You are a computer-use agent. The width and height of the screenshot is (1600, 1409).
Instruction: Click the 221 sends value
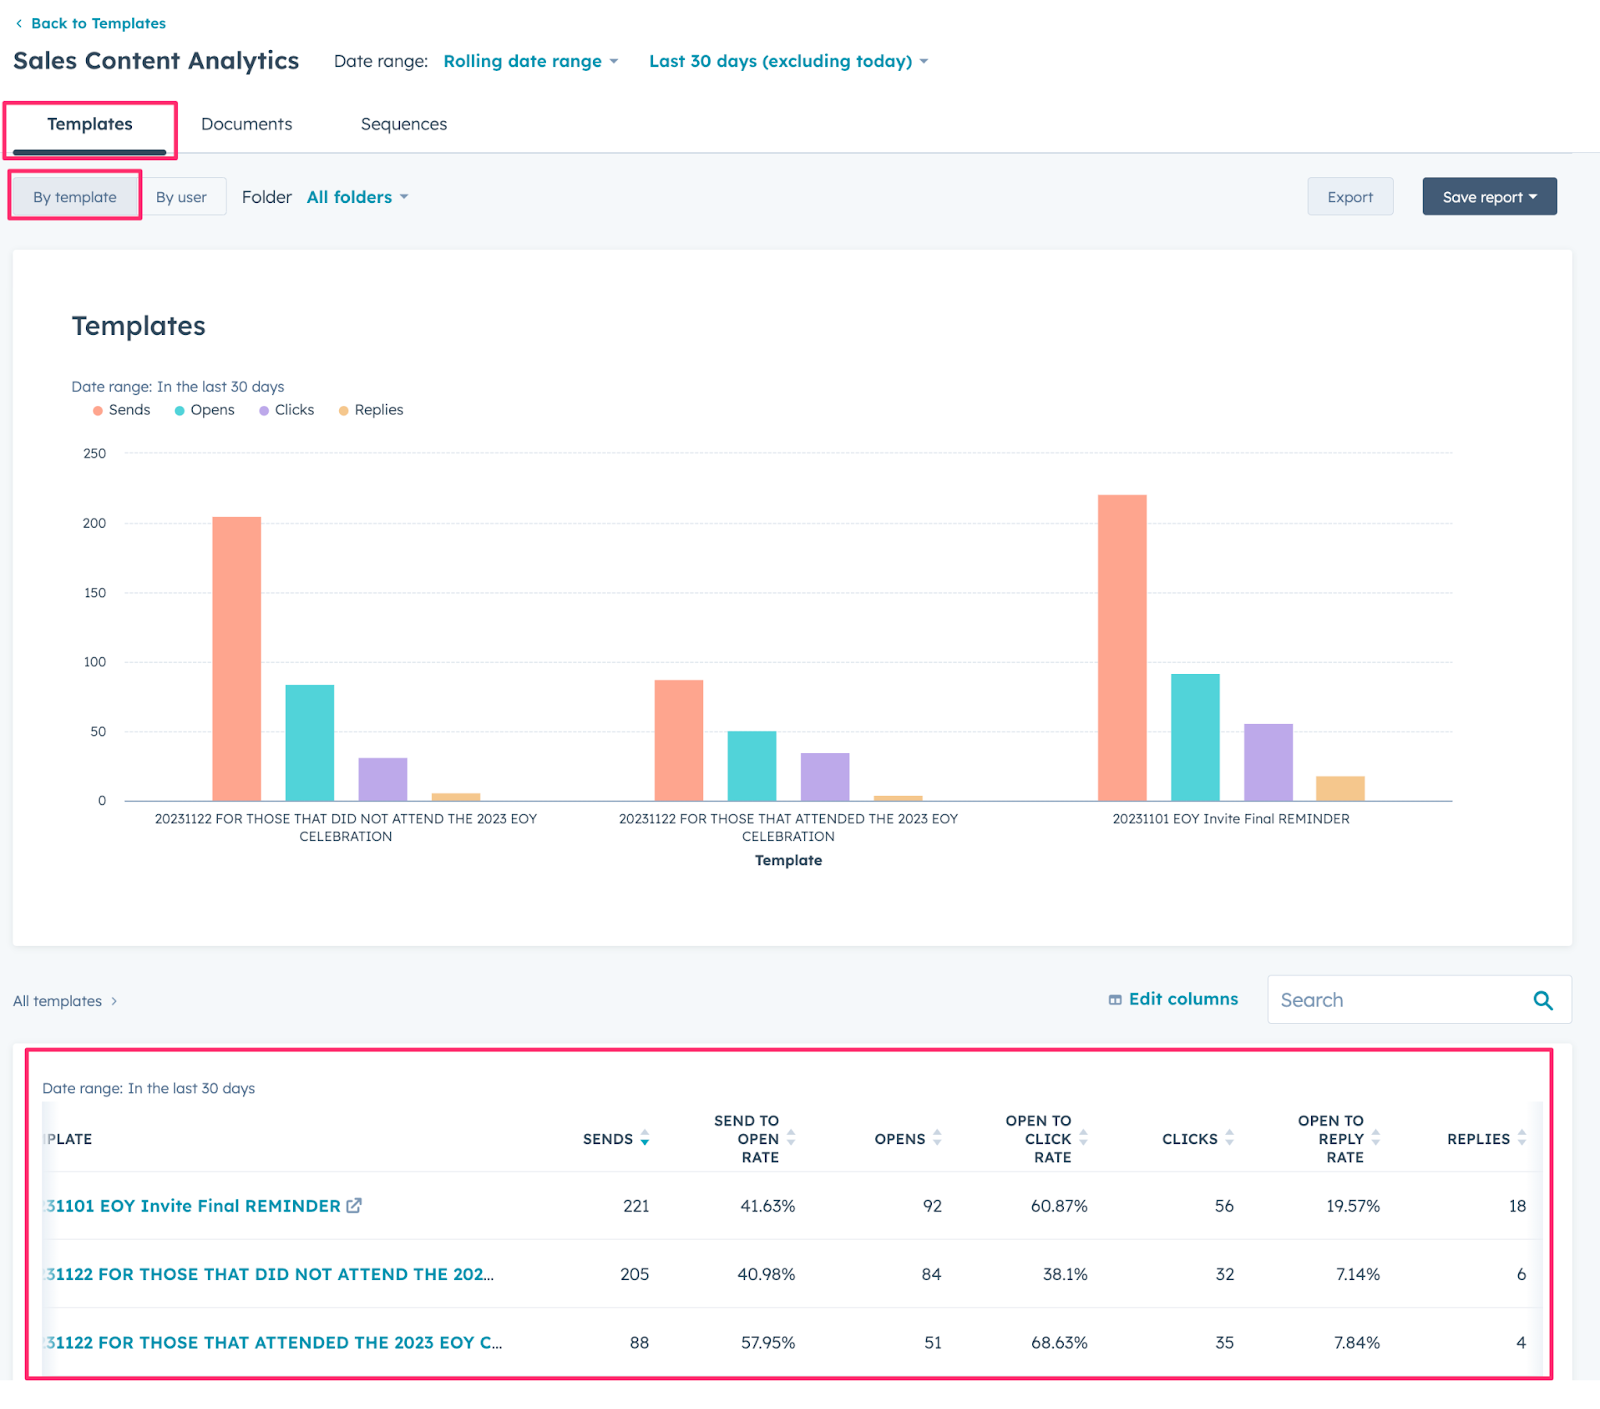tap(636, 1206)
